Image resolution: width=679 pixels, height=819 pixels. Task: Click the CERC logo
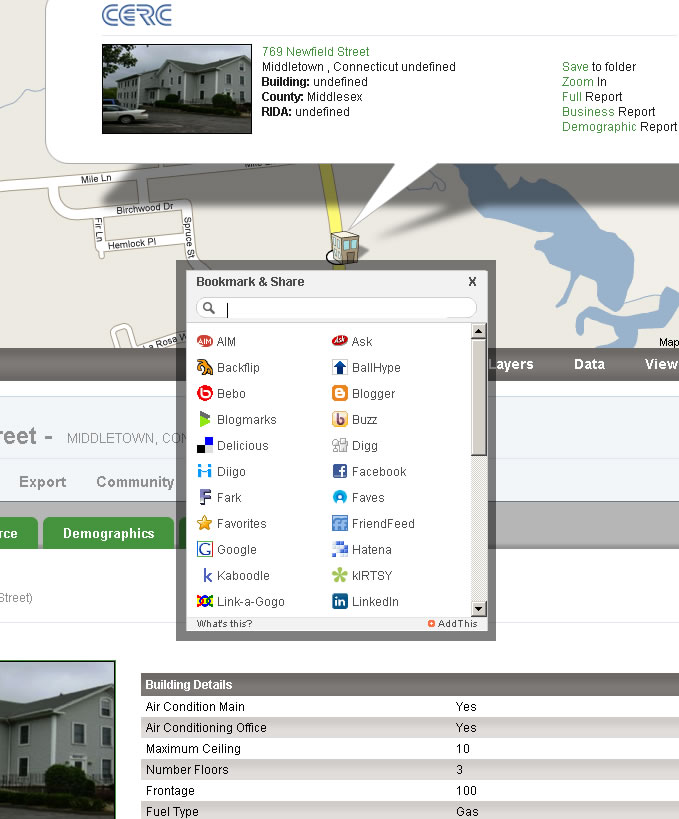coord(137,15)
